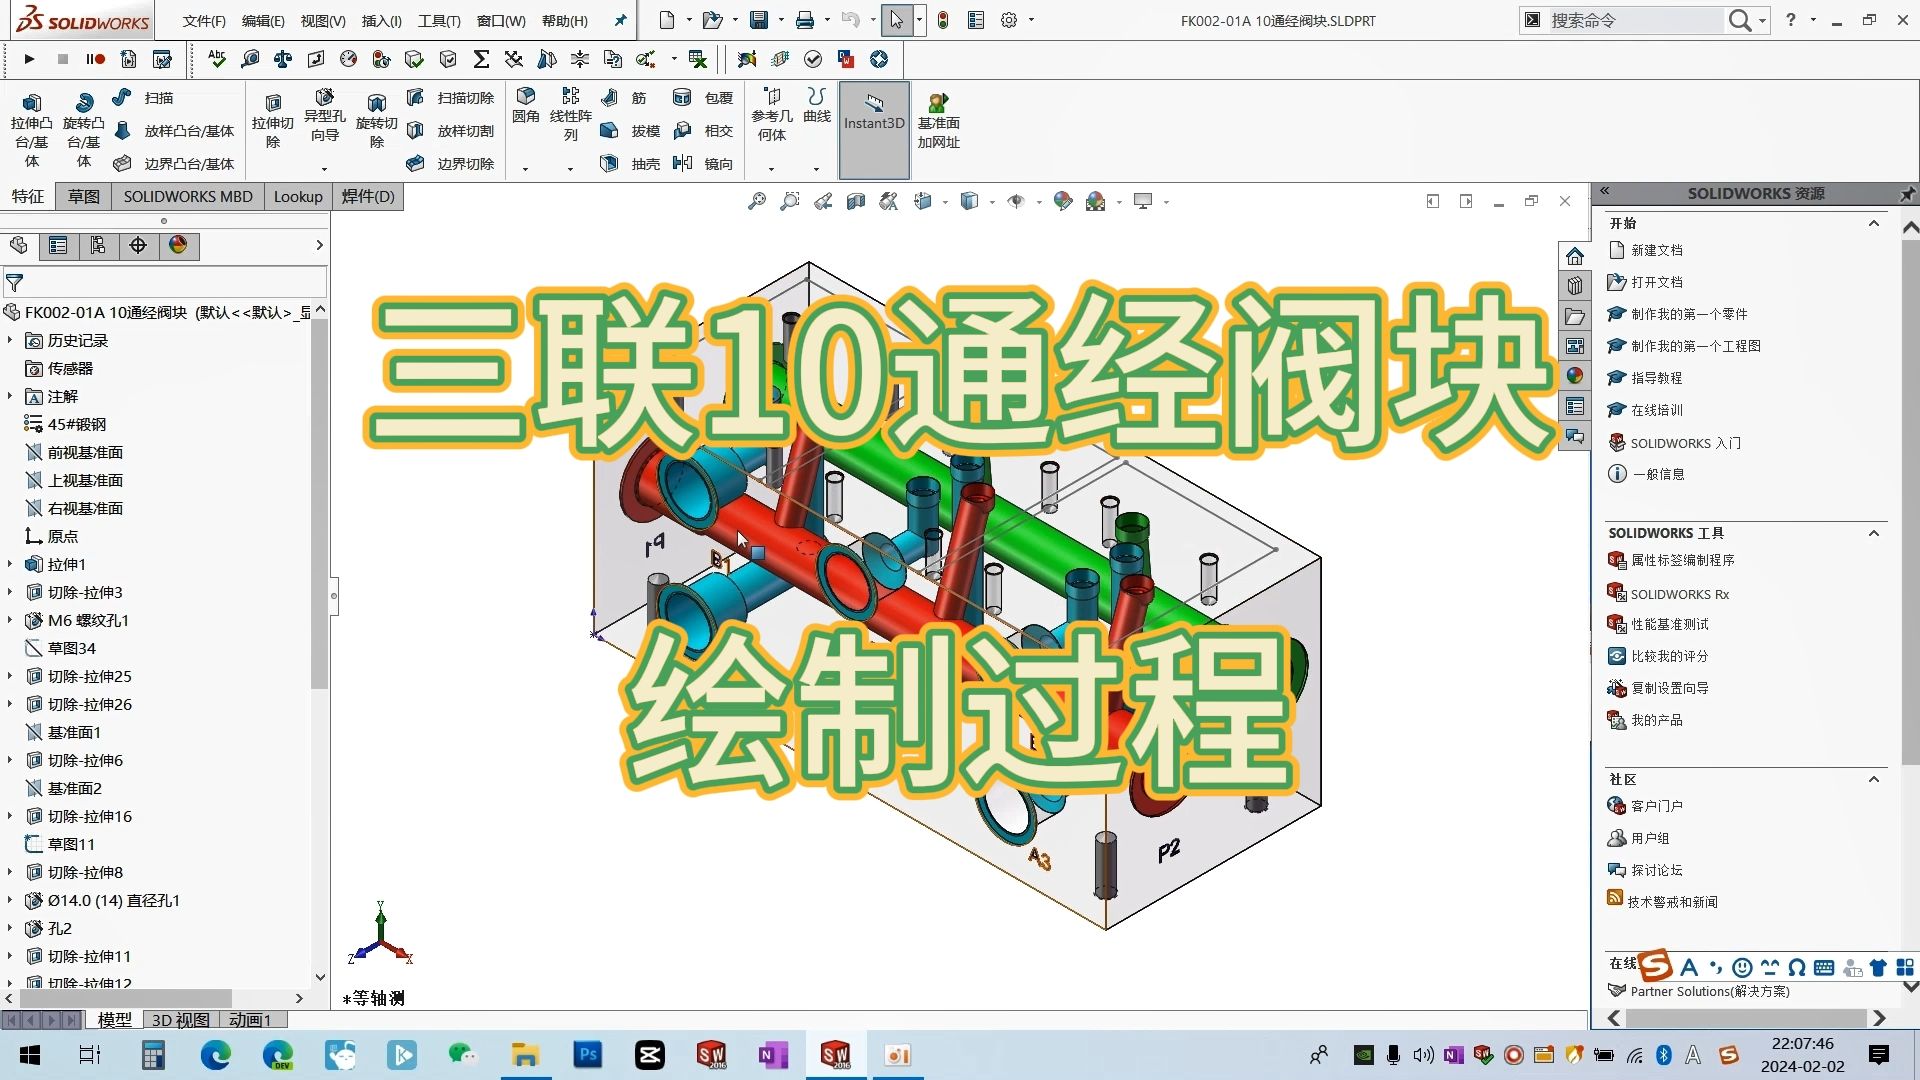The width and height of the screenshot is (1920, 1080).
Task: Expand the 拉伸1 feature node
Action: click(10, 565)
